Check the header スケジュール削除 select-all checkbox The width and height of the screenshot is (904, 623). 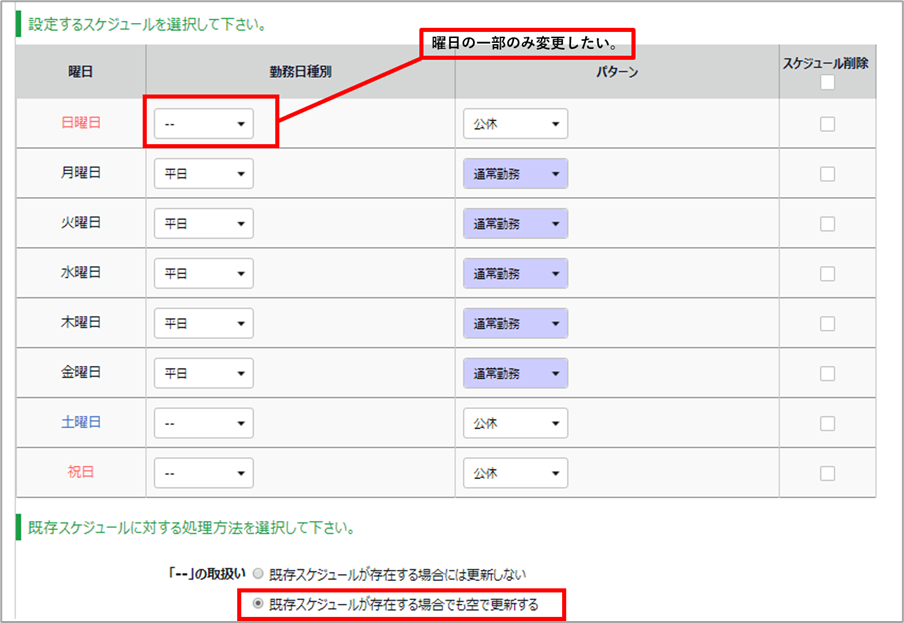point(827,84)
